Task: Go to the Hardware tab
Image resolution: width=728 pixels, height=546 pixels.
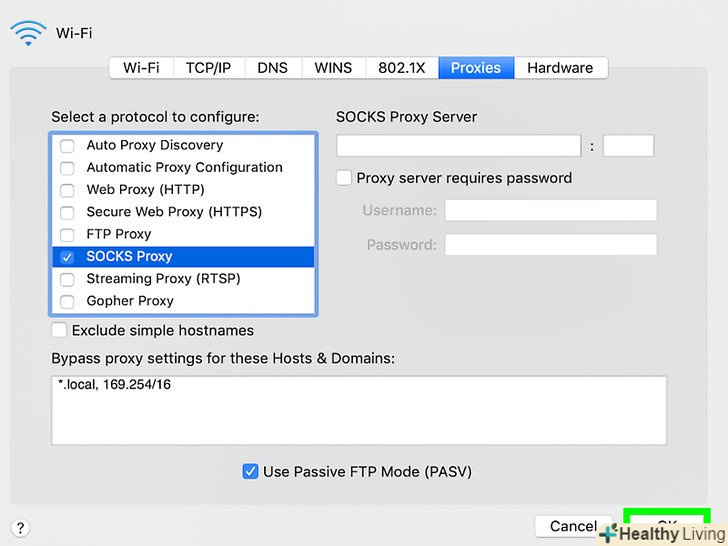Action: tap(560, 68)
